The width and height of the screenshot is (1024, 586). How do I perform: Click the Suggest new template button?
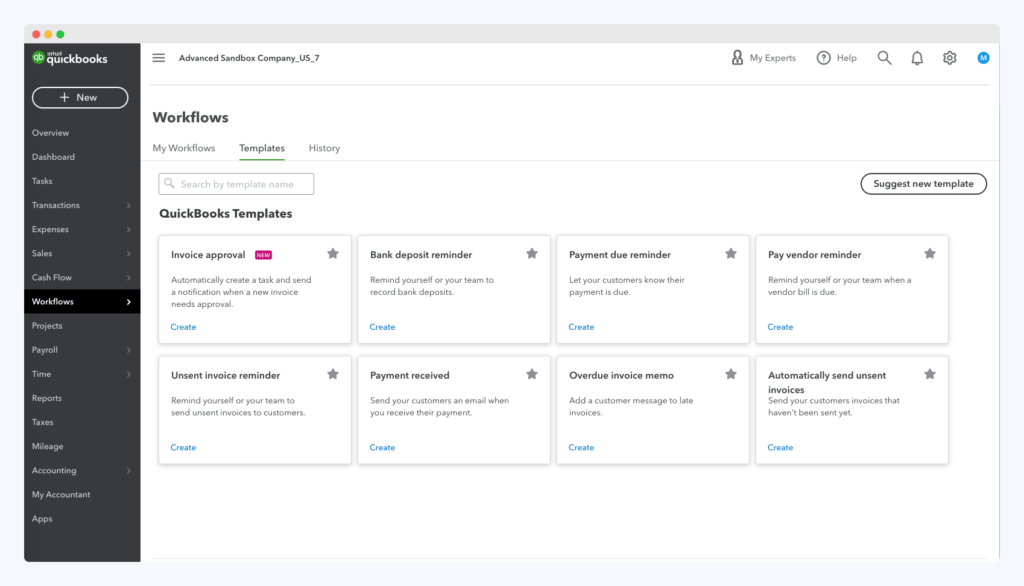pyautogui.click(x=923, y=184)
